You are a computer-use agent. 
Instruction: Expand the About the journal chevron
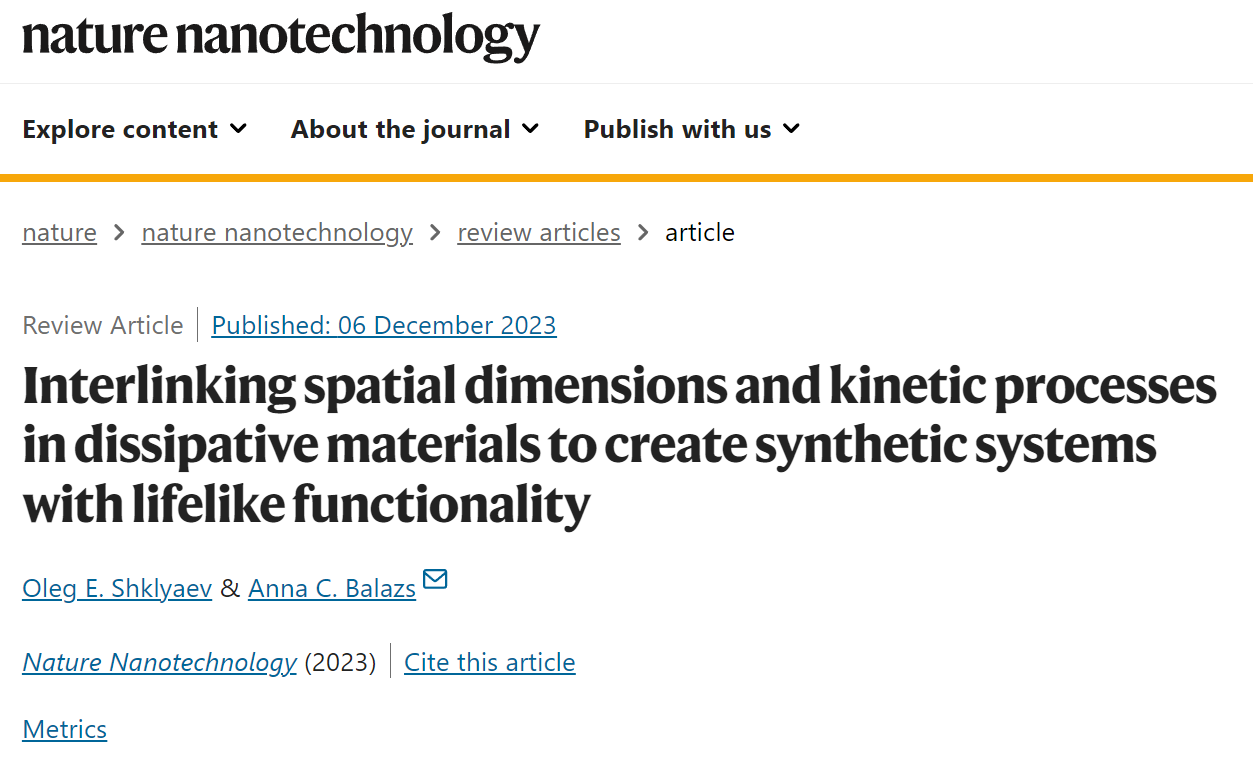tap(530, 129)
